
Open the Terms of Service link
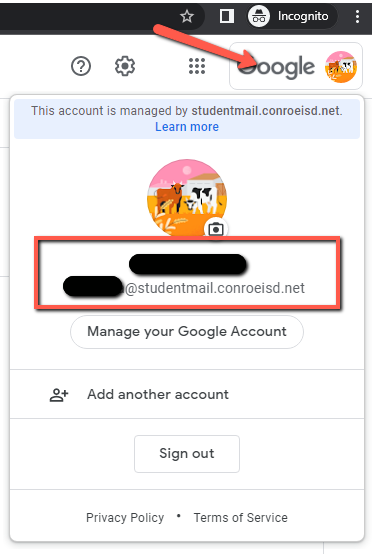241,518
